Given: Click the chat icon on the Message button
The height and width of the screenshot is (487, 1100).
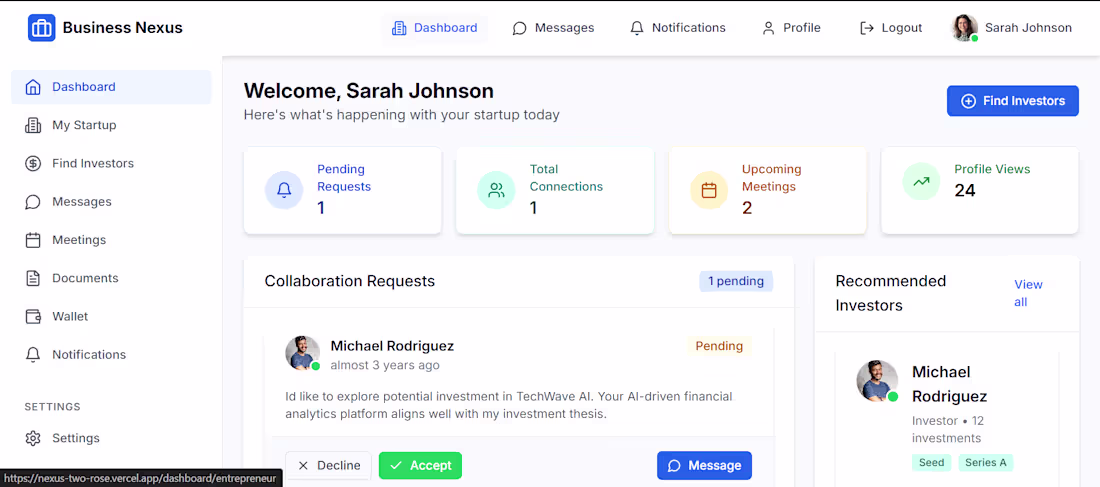Looking at the screenshot, I should click(x=674, y=466).
